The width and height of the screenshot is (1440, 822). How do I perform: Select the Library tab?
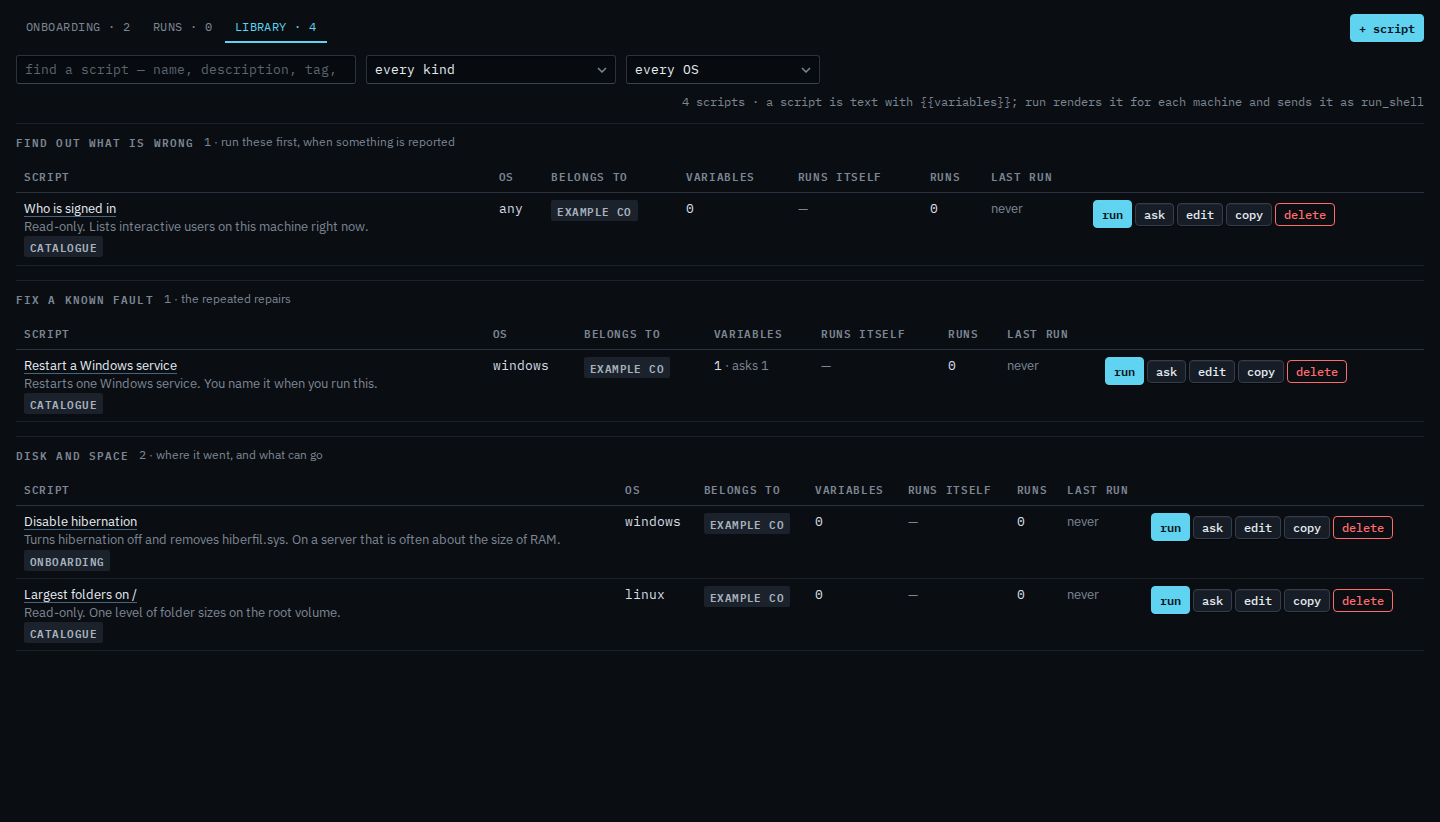[x=275, y=27]
